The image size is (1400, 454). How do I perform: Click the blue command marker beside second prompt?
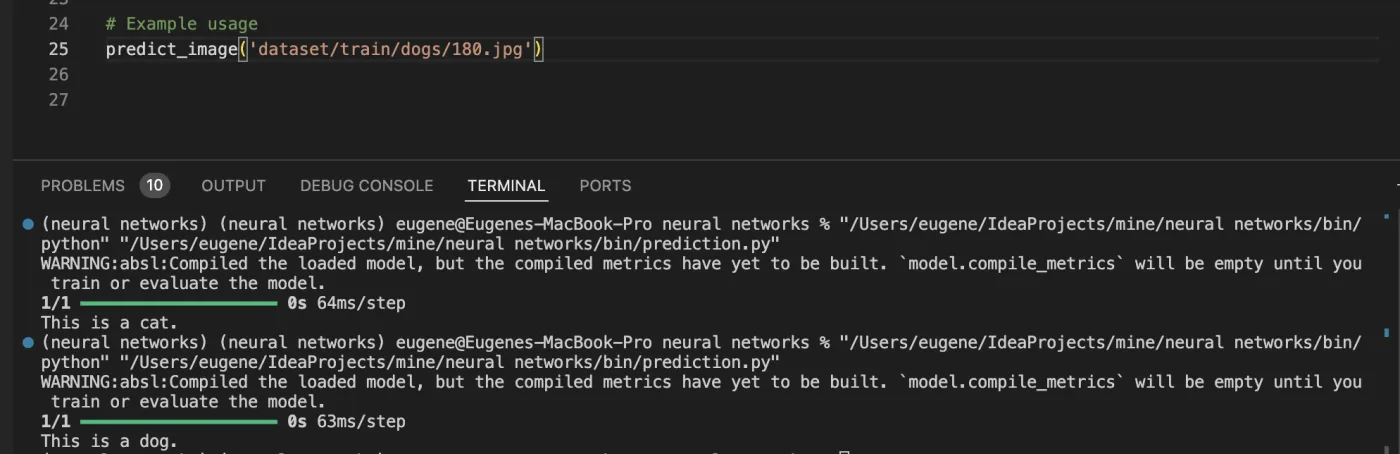(28, 342)
